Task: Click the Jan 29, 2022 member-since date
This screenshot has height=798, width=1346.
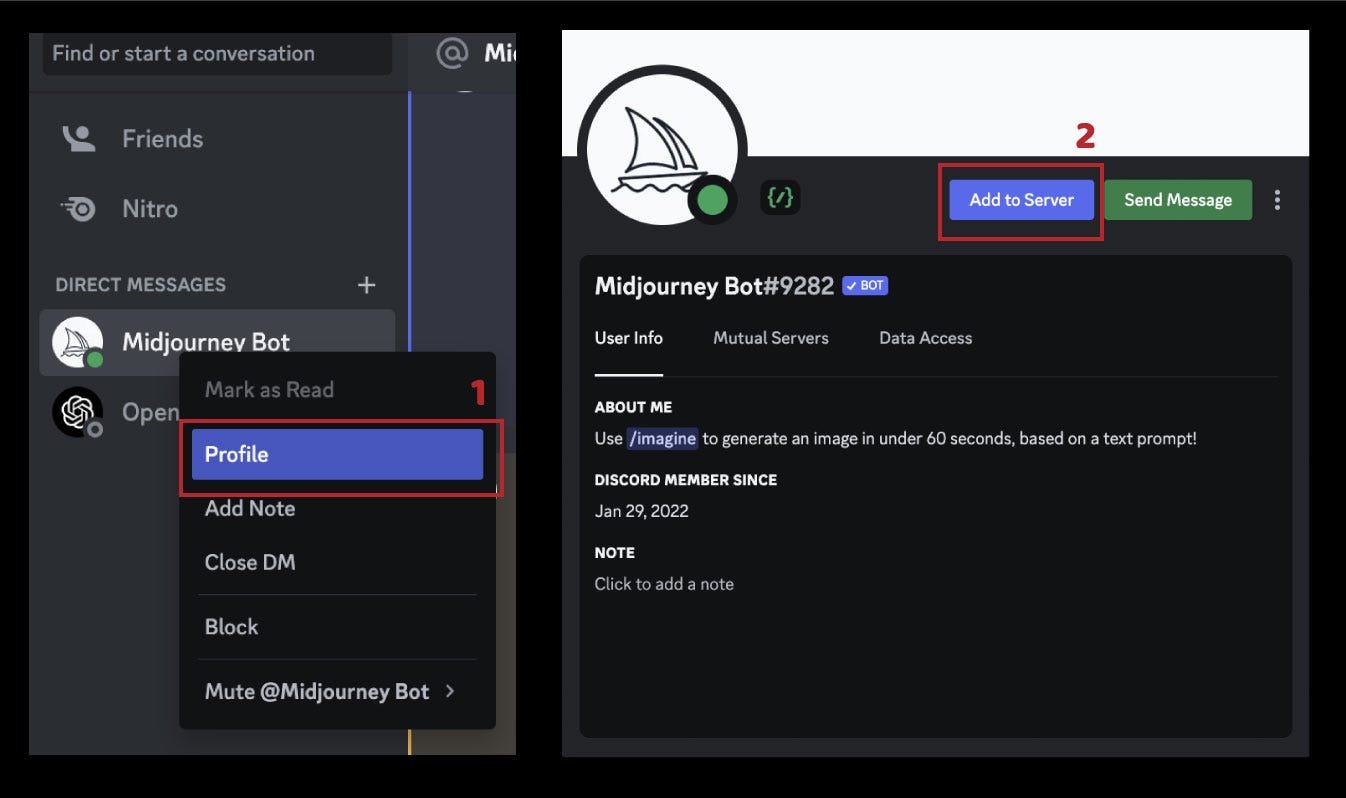Action: 641,511
